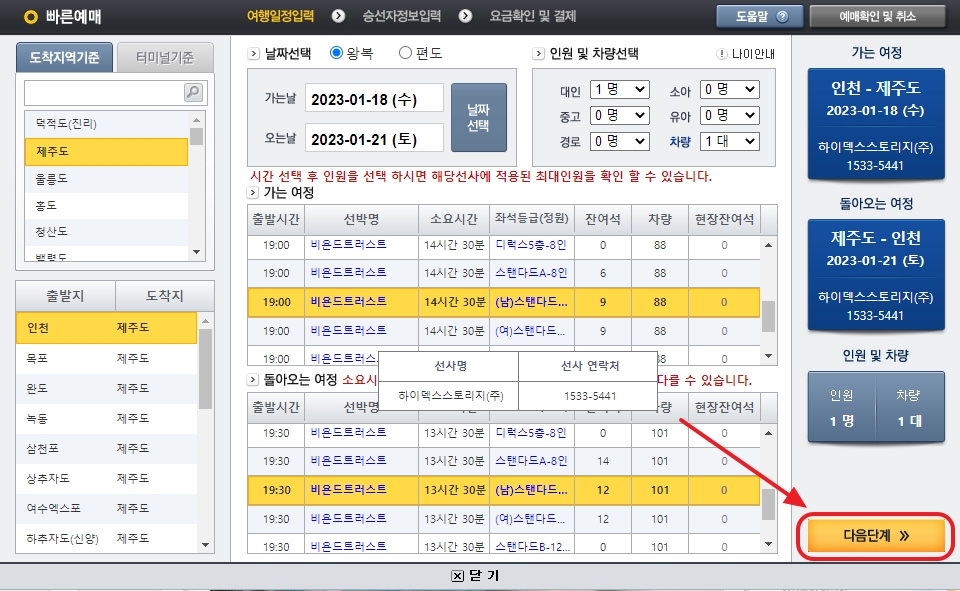Click the 오는날 return date field
The width and height of the screenshot is (960, 591).
(374, 139)
